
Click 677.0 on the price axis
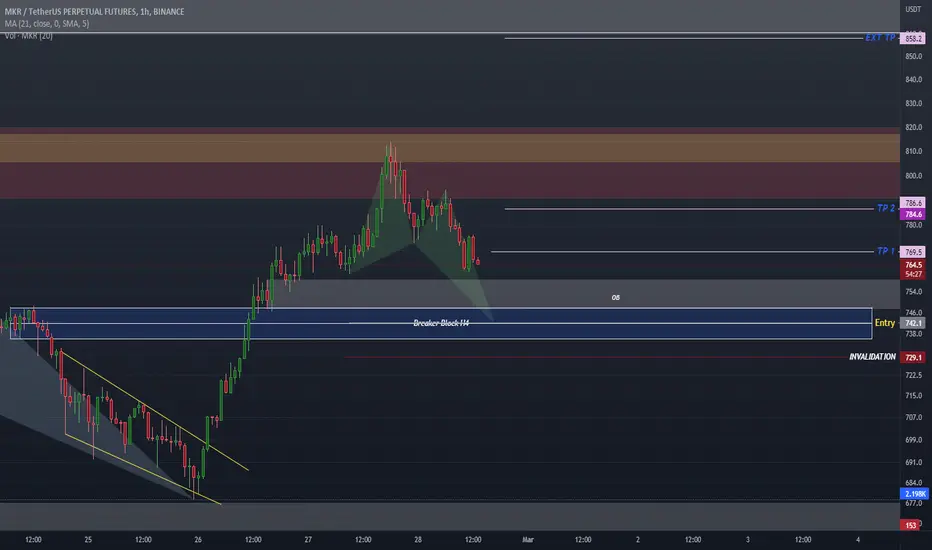[914, 504]
